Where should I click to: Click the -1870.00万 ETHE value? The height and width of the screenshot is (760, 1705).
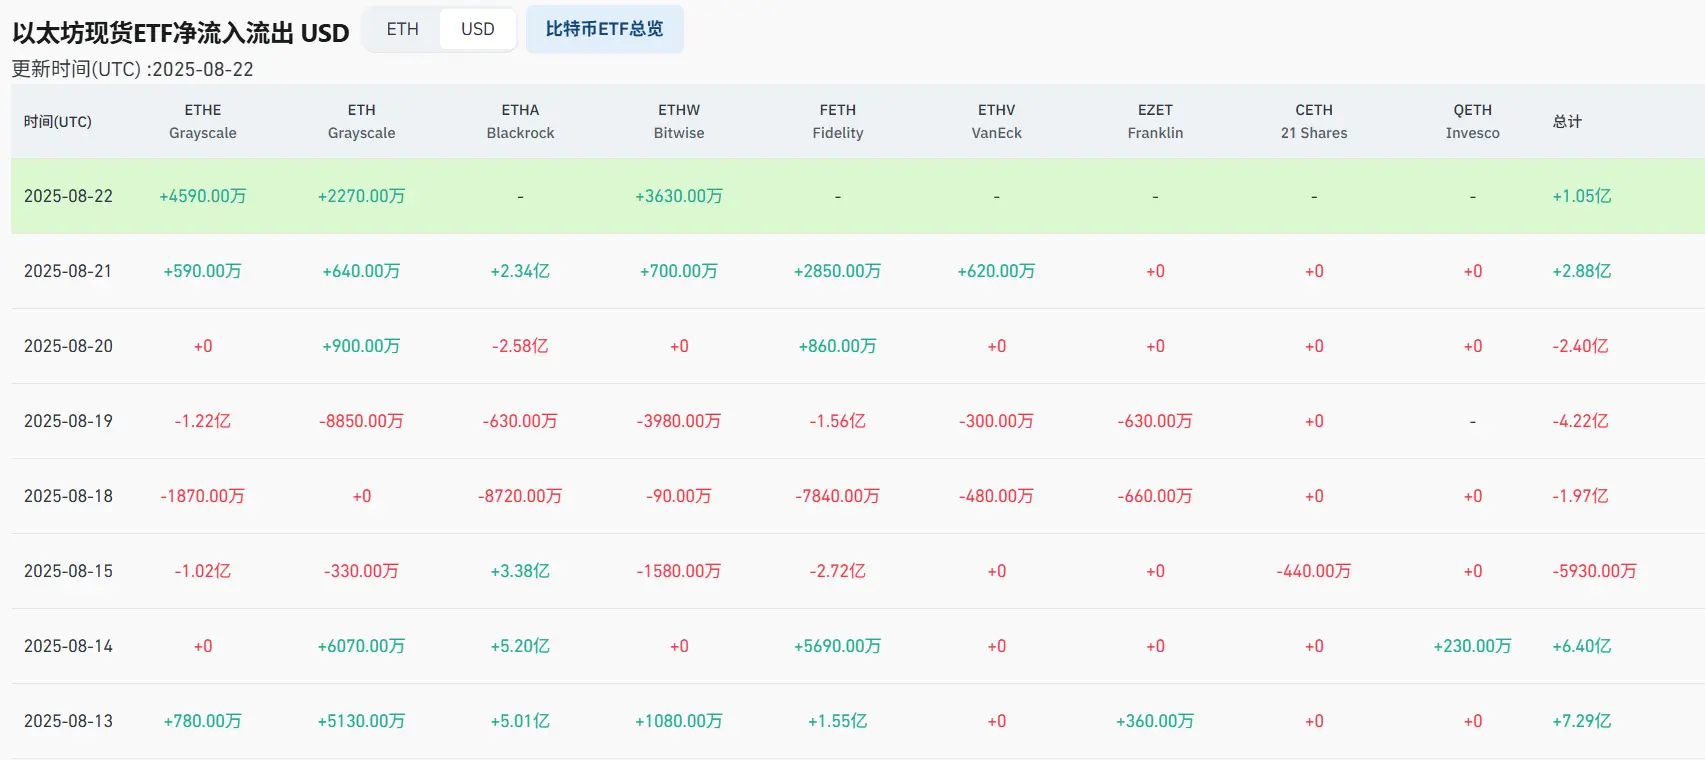[x=203, y=496]
